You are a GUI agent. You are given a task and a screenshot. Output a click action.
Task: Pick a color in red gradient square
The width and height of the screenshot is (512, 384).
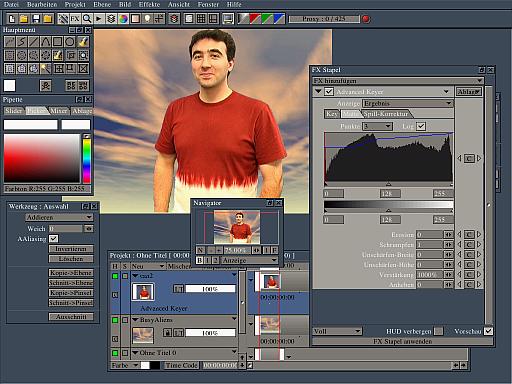point(42,158)
